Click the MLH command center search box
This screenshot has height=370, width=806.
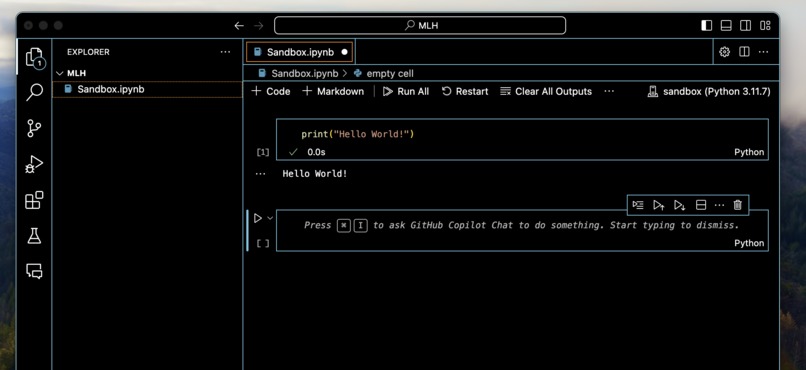420,25
